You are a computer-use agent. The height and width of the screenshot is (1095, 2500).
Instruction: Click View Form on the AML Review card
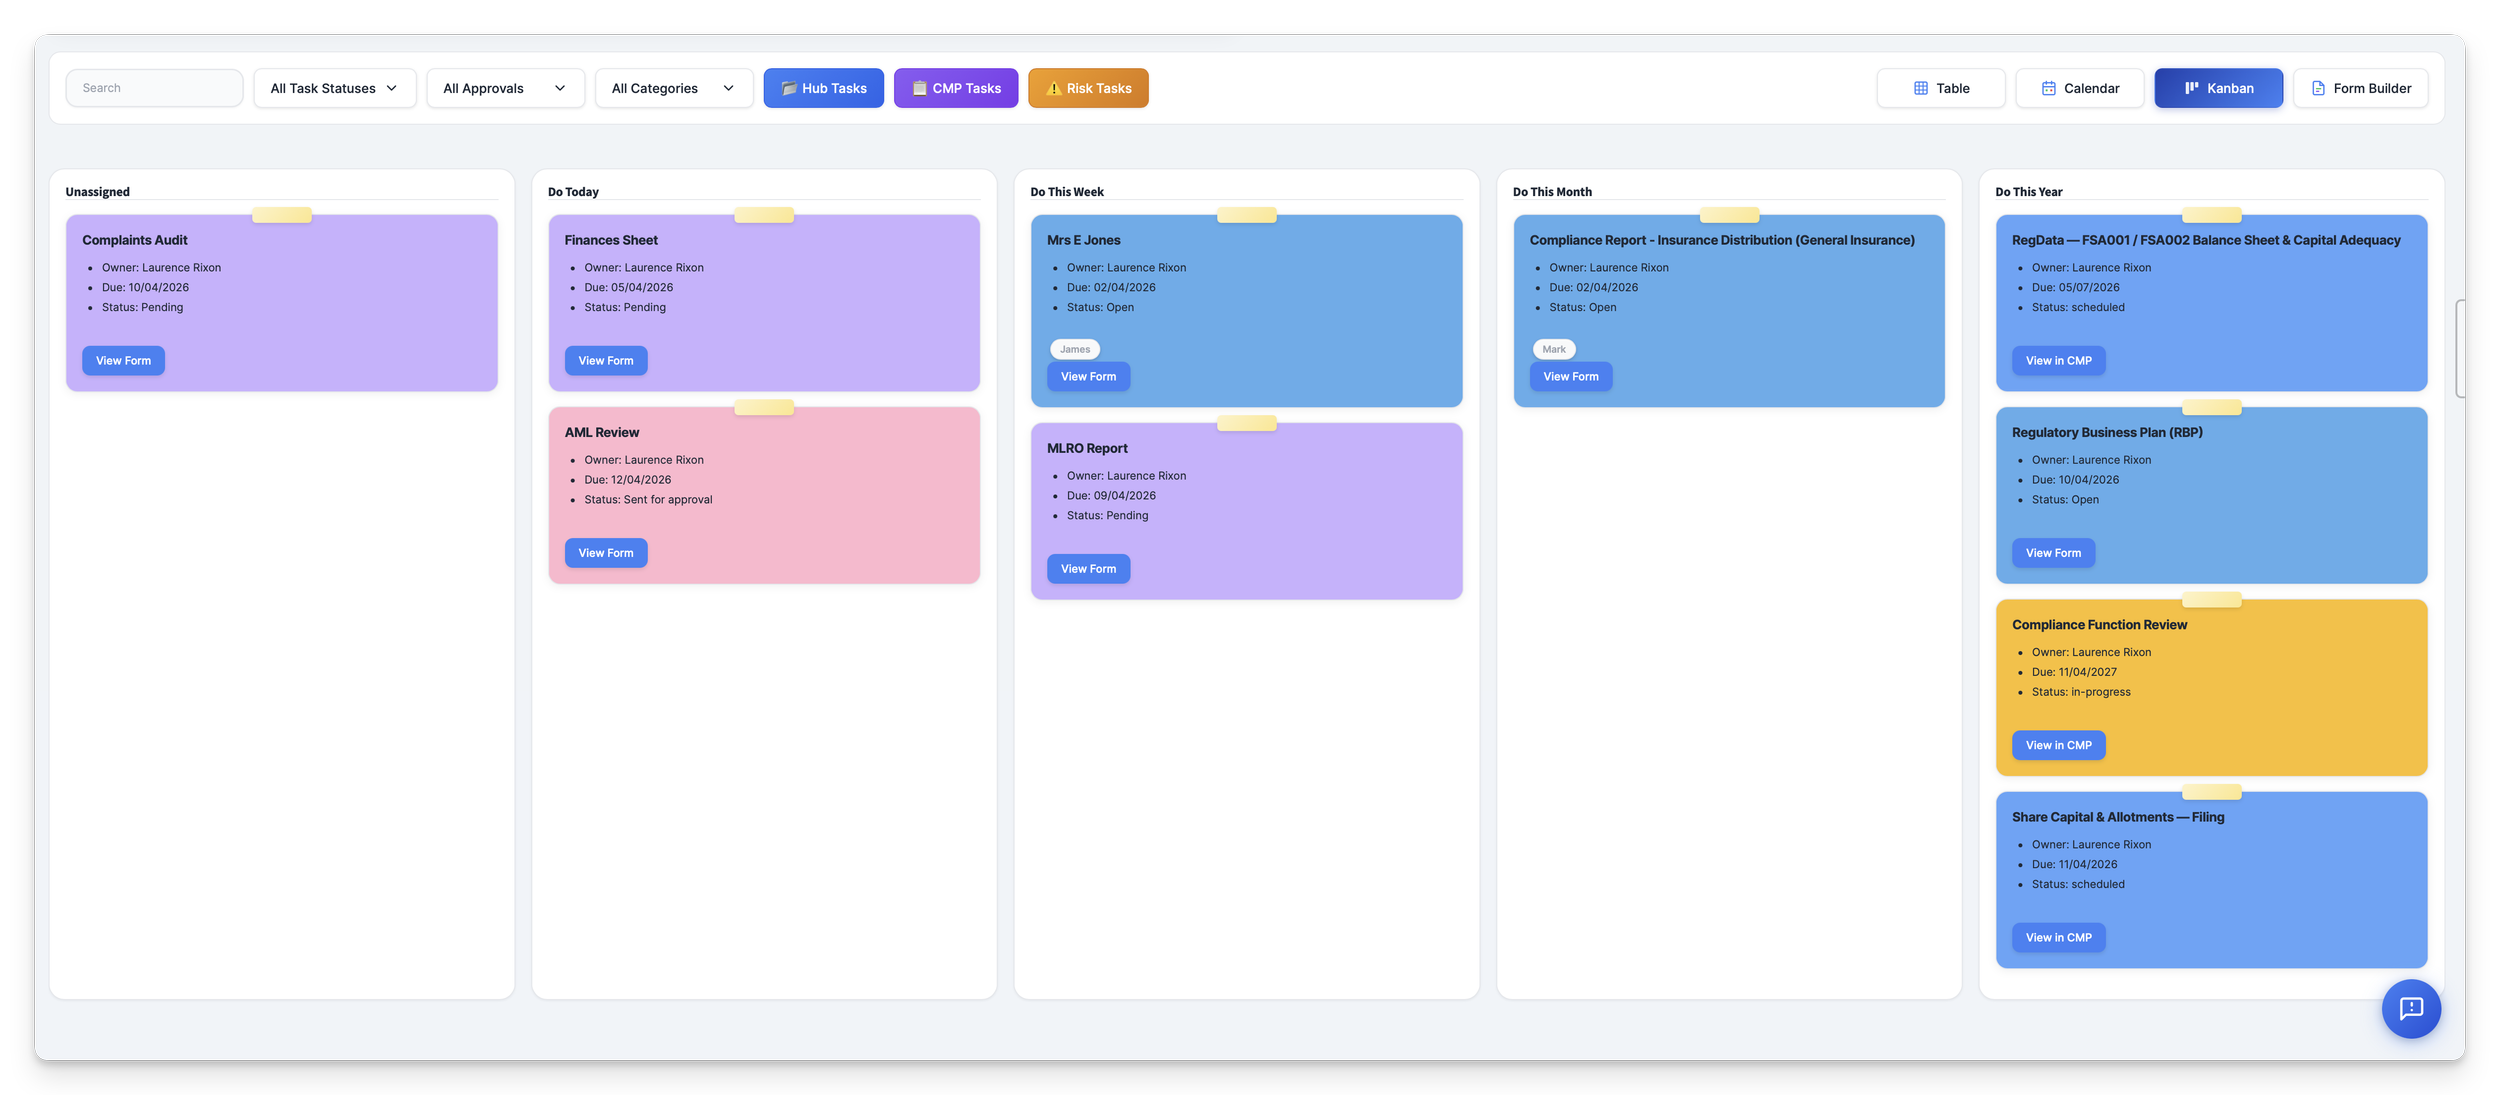click(605, 553)
